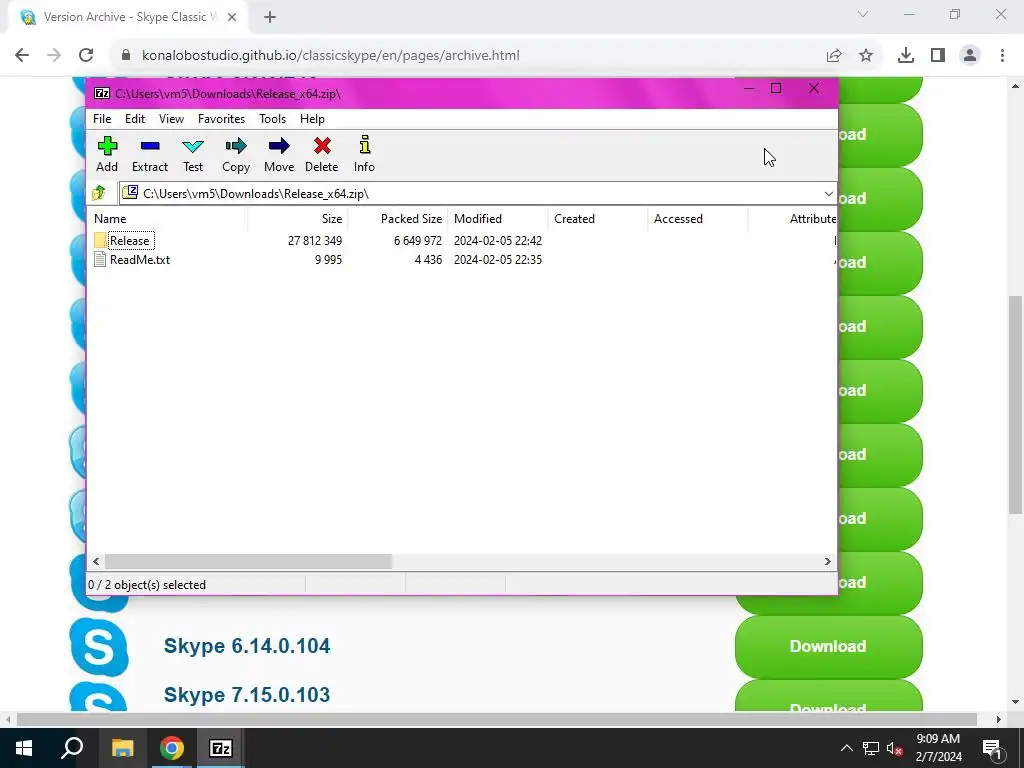Open Chrome downloads icon
1024x768 pixels.
click(906, 56)
